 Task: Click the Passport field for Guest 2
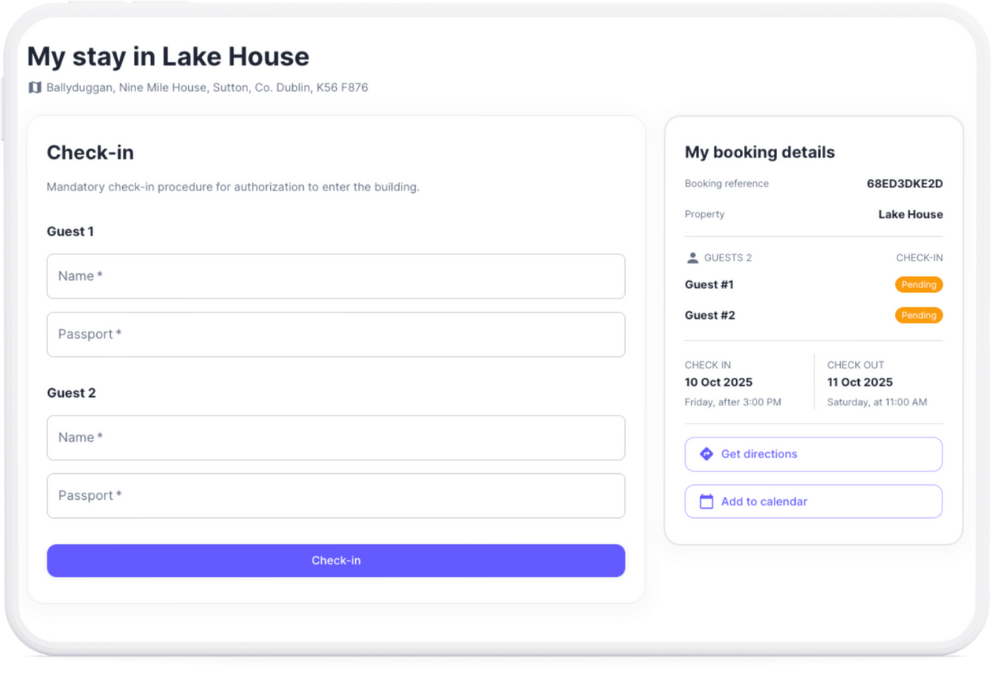click(336, 496)
